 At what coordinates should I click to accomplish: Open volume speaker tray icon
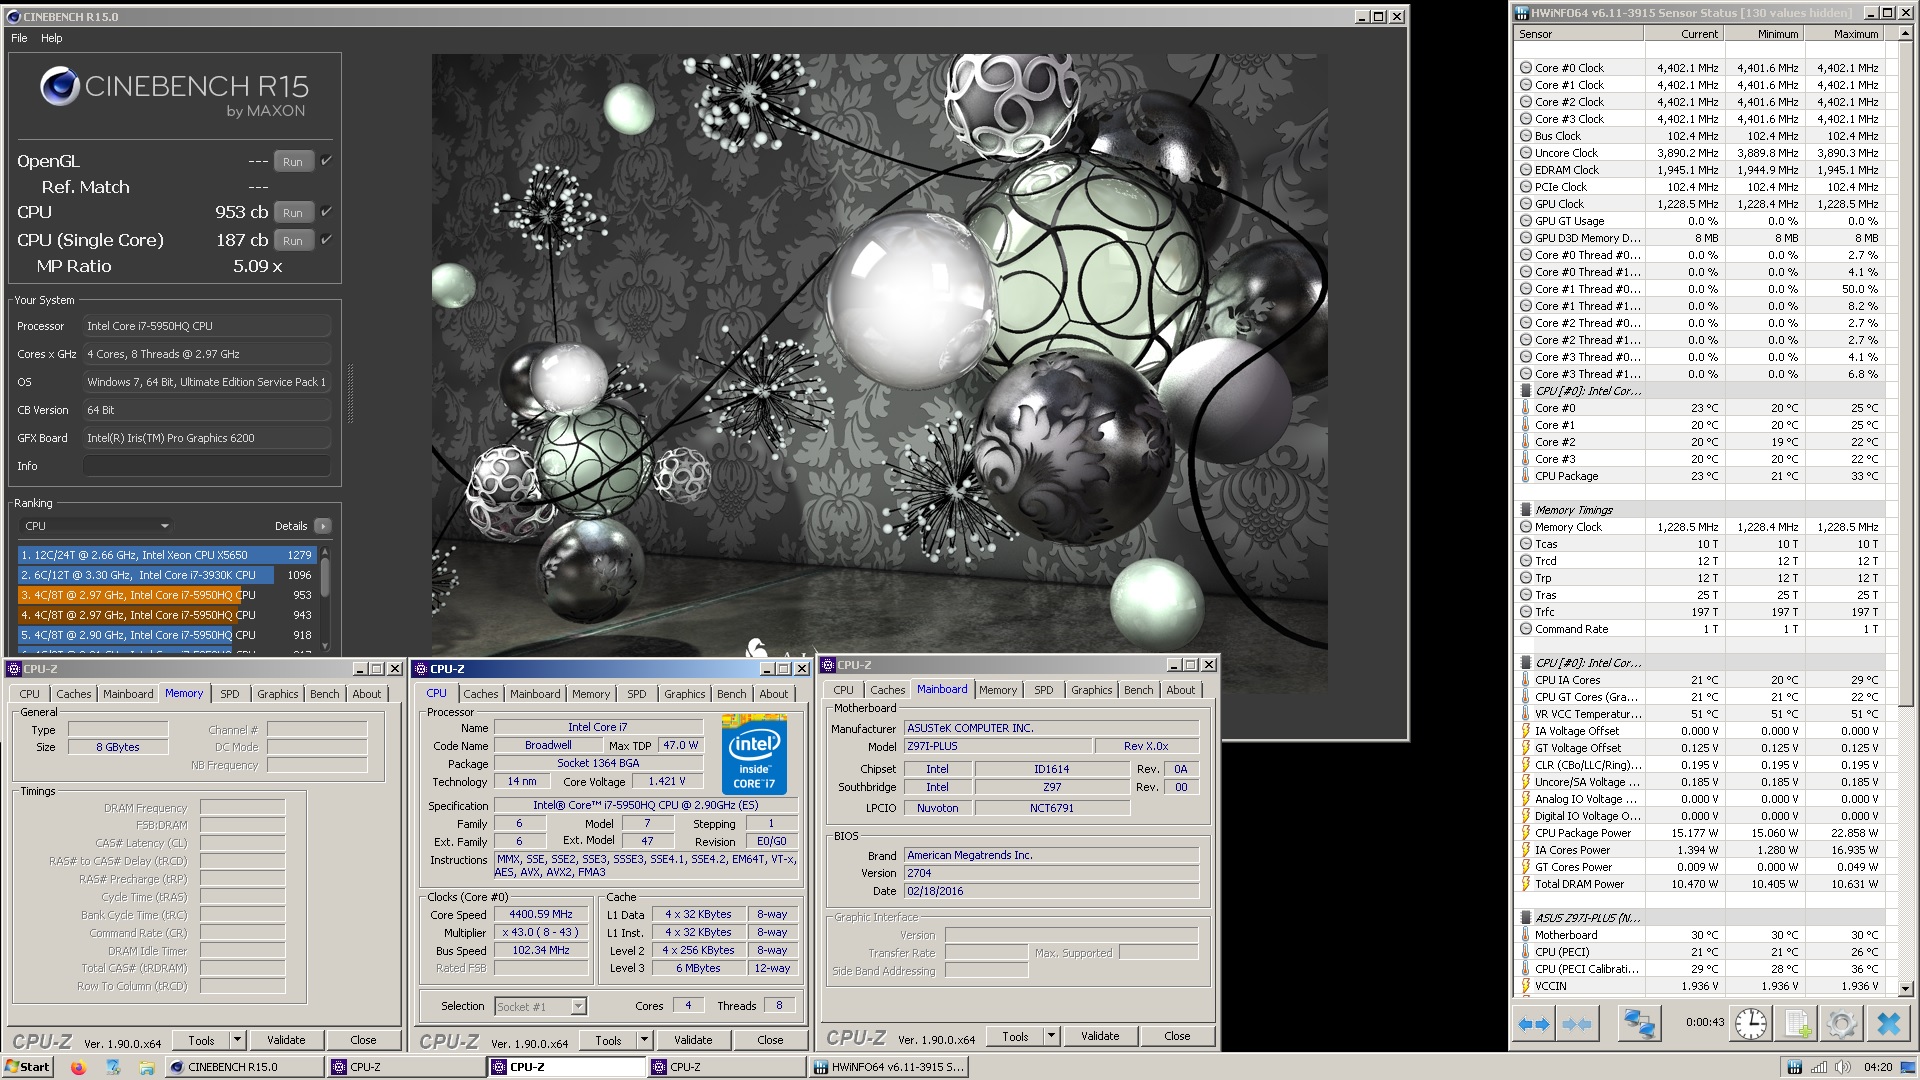[1843, 1067]
